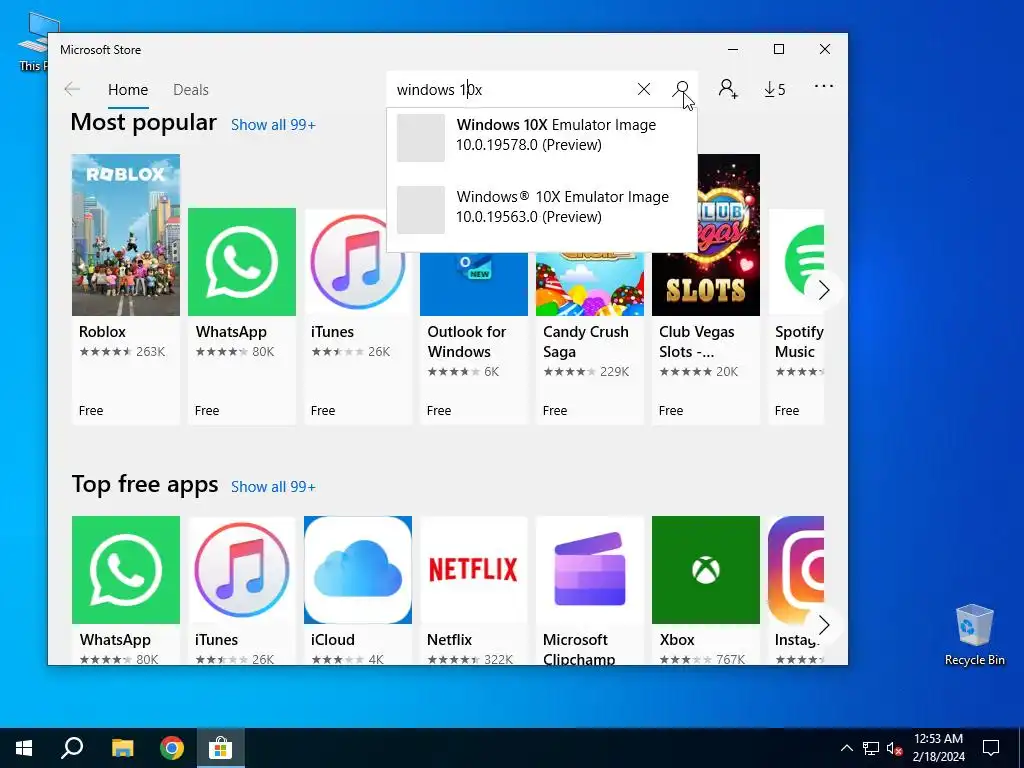The height and width of the screenshot is (768, 1024).
Task: Go back with the arrow button
Action: pyautogui.click(x=72, y=89)
